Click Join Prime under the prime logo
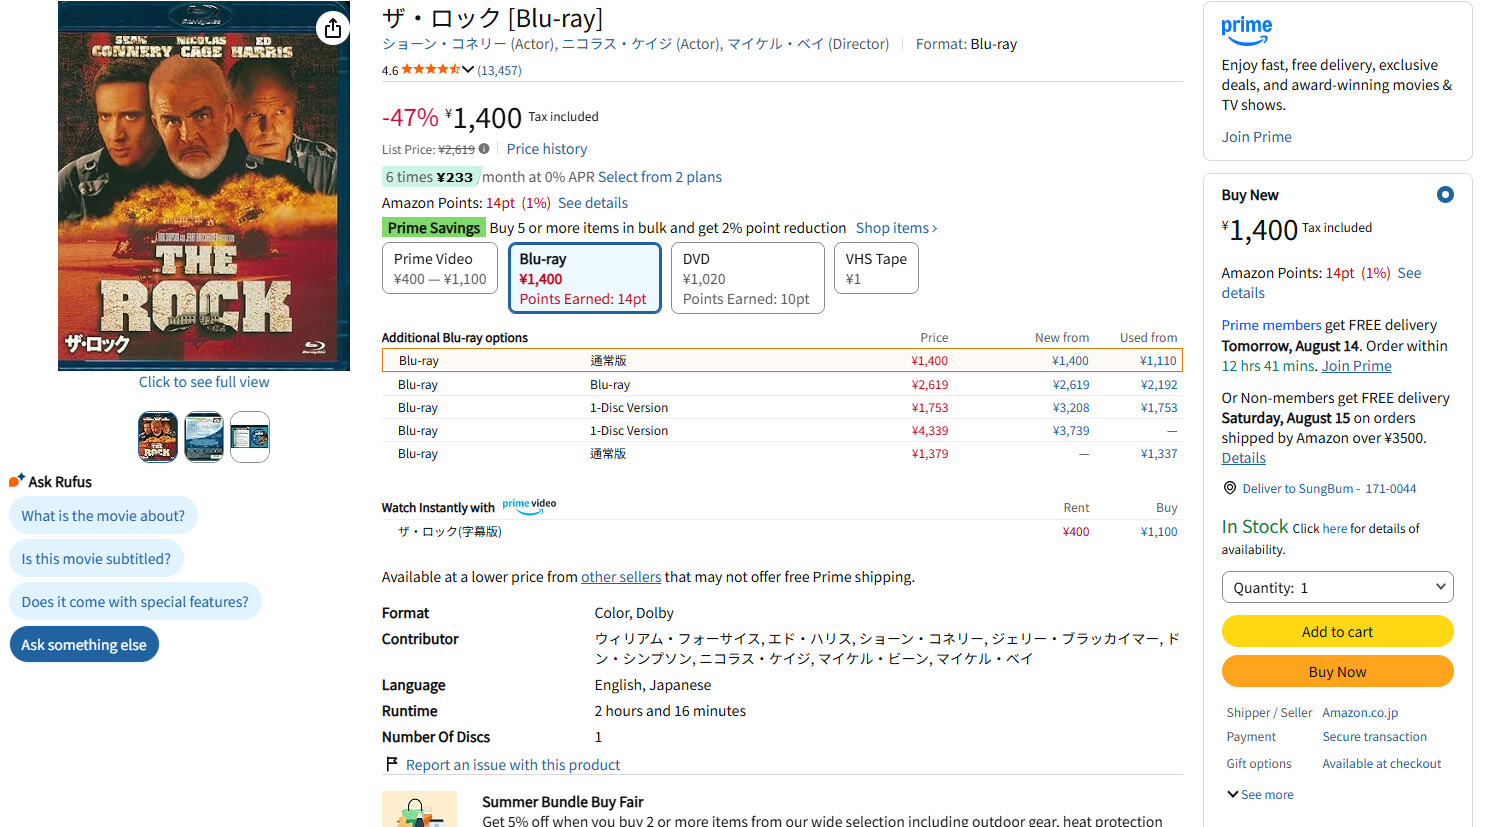Screen dimensions: 1503x827 click(x=1256, y=137)
